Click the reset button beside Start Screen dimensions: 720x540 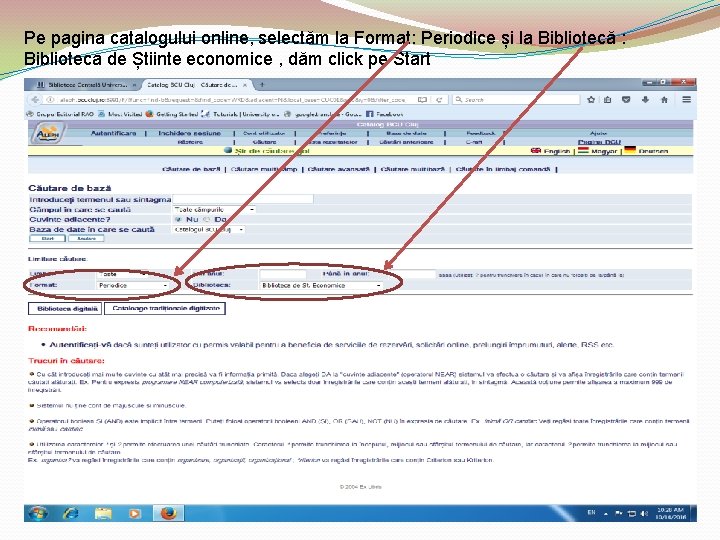(86, 238)
